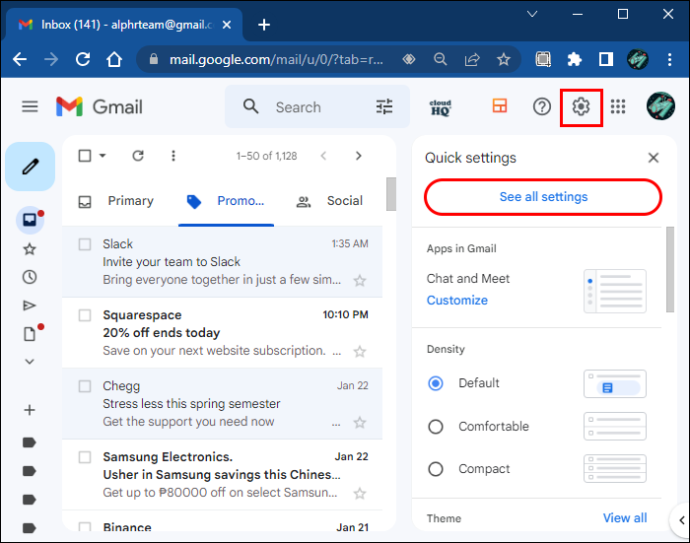Open the first label tag icon in sidebar
The width and height of the screenshot is (690, 543).
pyautogui.click(x=29, y=443)
